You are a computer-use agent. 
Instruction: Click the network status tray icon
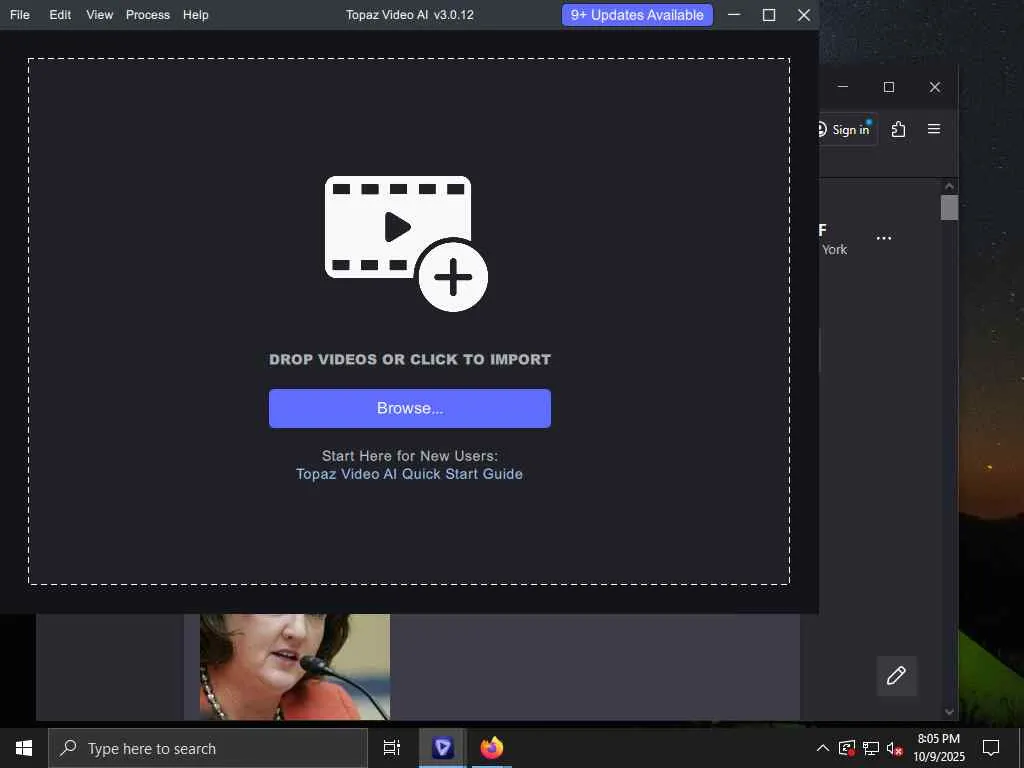(x=871, y=748)
